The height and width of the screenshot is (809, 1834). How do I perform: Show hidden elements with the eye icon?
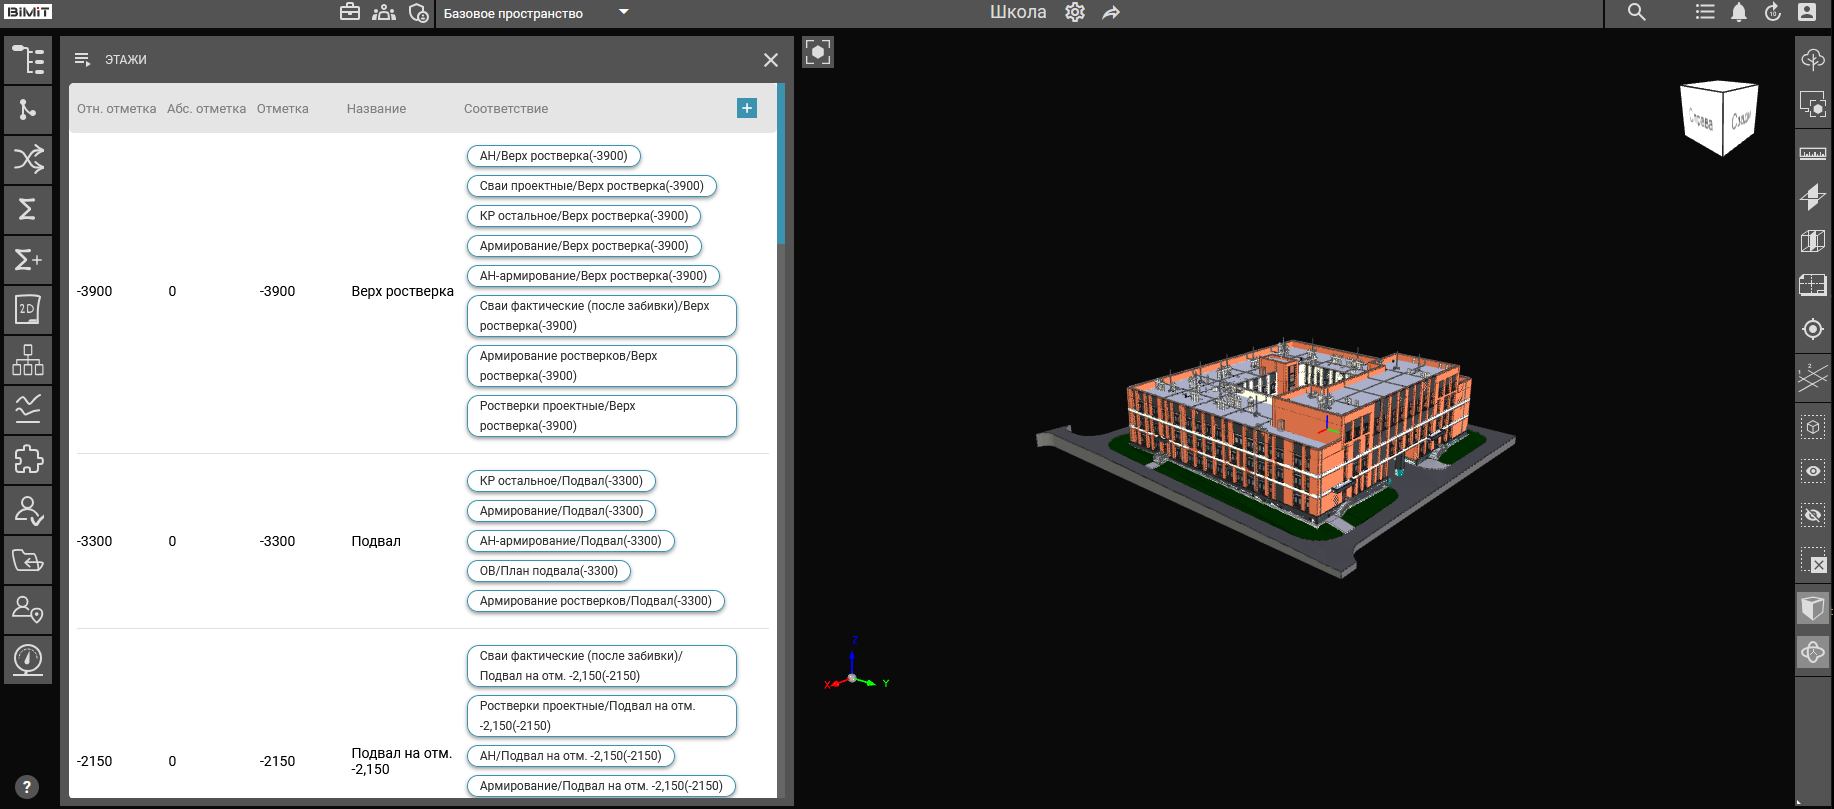tap(1812, 471)
